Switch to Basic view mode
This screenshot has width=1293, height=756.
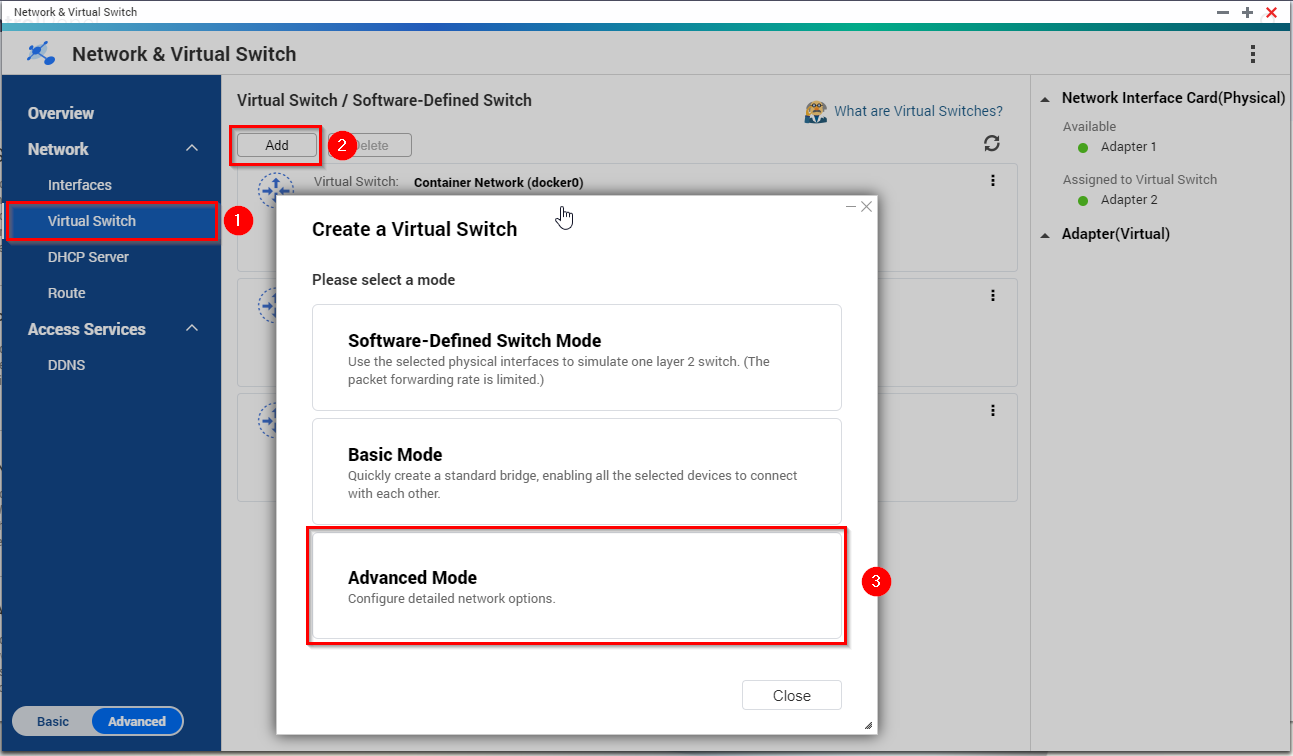[53, 721]
